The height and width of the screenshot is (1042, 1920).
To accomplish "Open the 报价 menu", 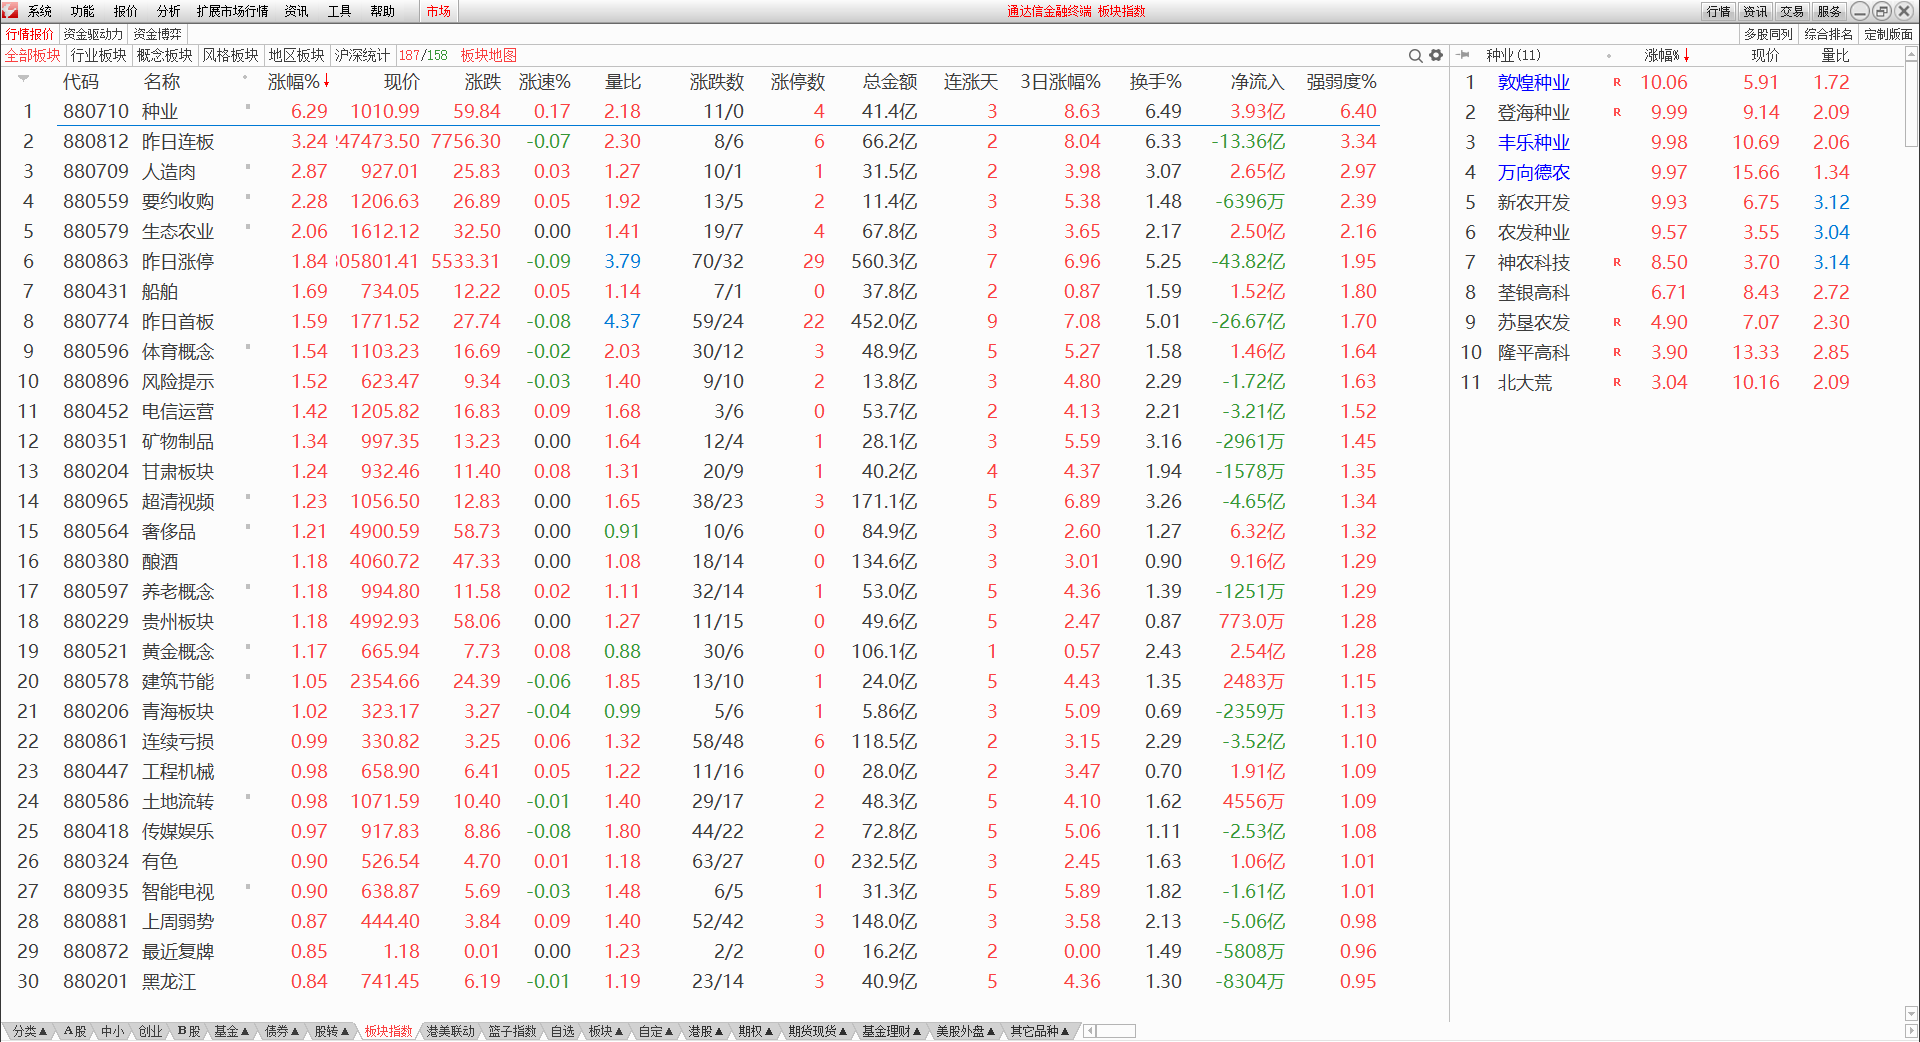I will coord(126,11).
